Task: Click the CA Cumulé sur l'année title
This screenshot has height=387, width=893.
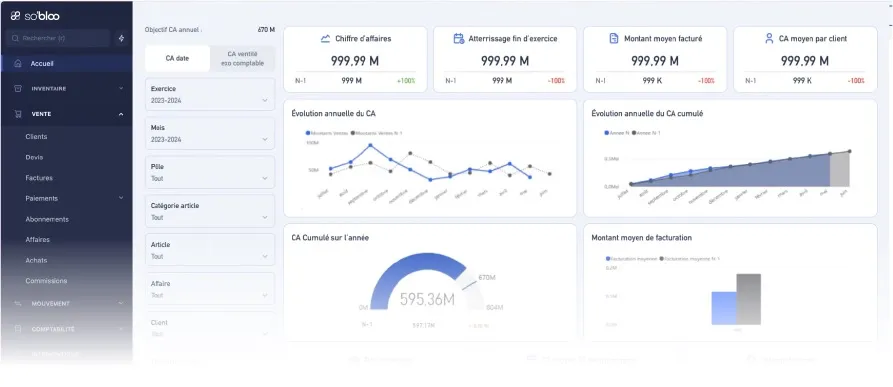Action: coord(330,237)
